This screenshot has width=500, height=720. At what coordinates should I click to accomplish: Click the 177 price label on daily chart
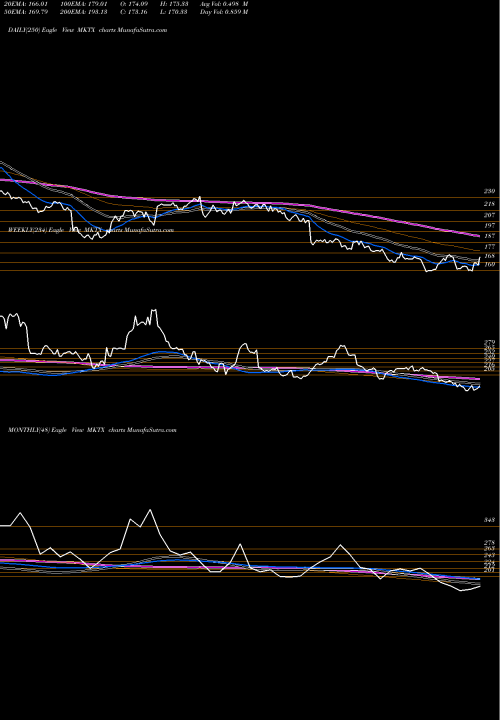click(x=489, y=247)
